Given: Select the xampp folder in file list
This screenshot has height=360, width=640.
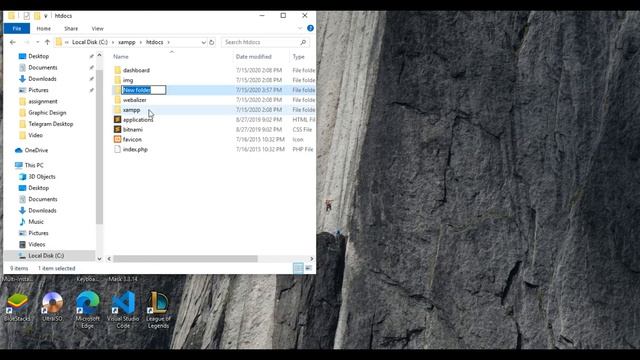Looking at the screenshot, I should click(x=131, y=110).
